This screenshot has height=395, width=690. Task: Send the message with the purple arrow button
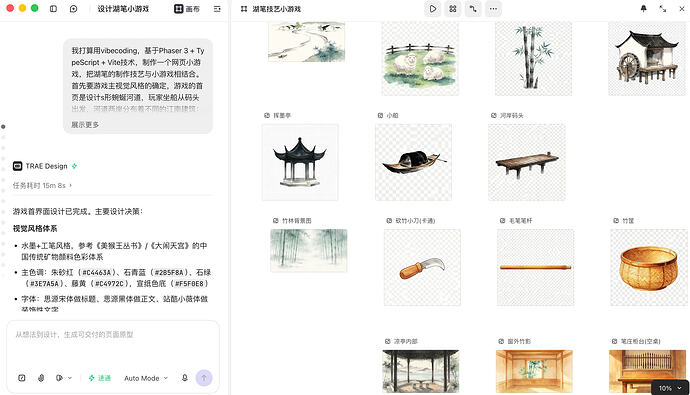point(204,378)
